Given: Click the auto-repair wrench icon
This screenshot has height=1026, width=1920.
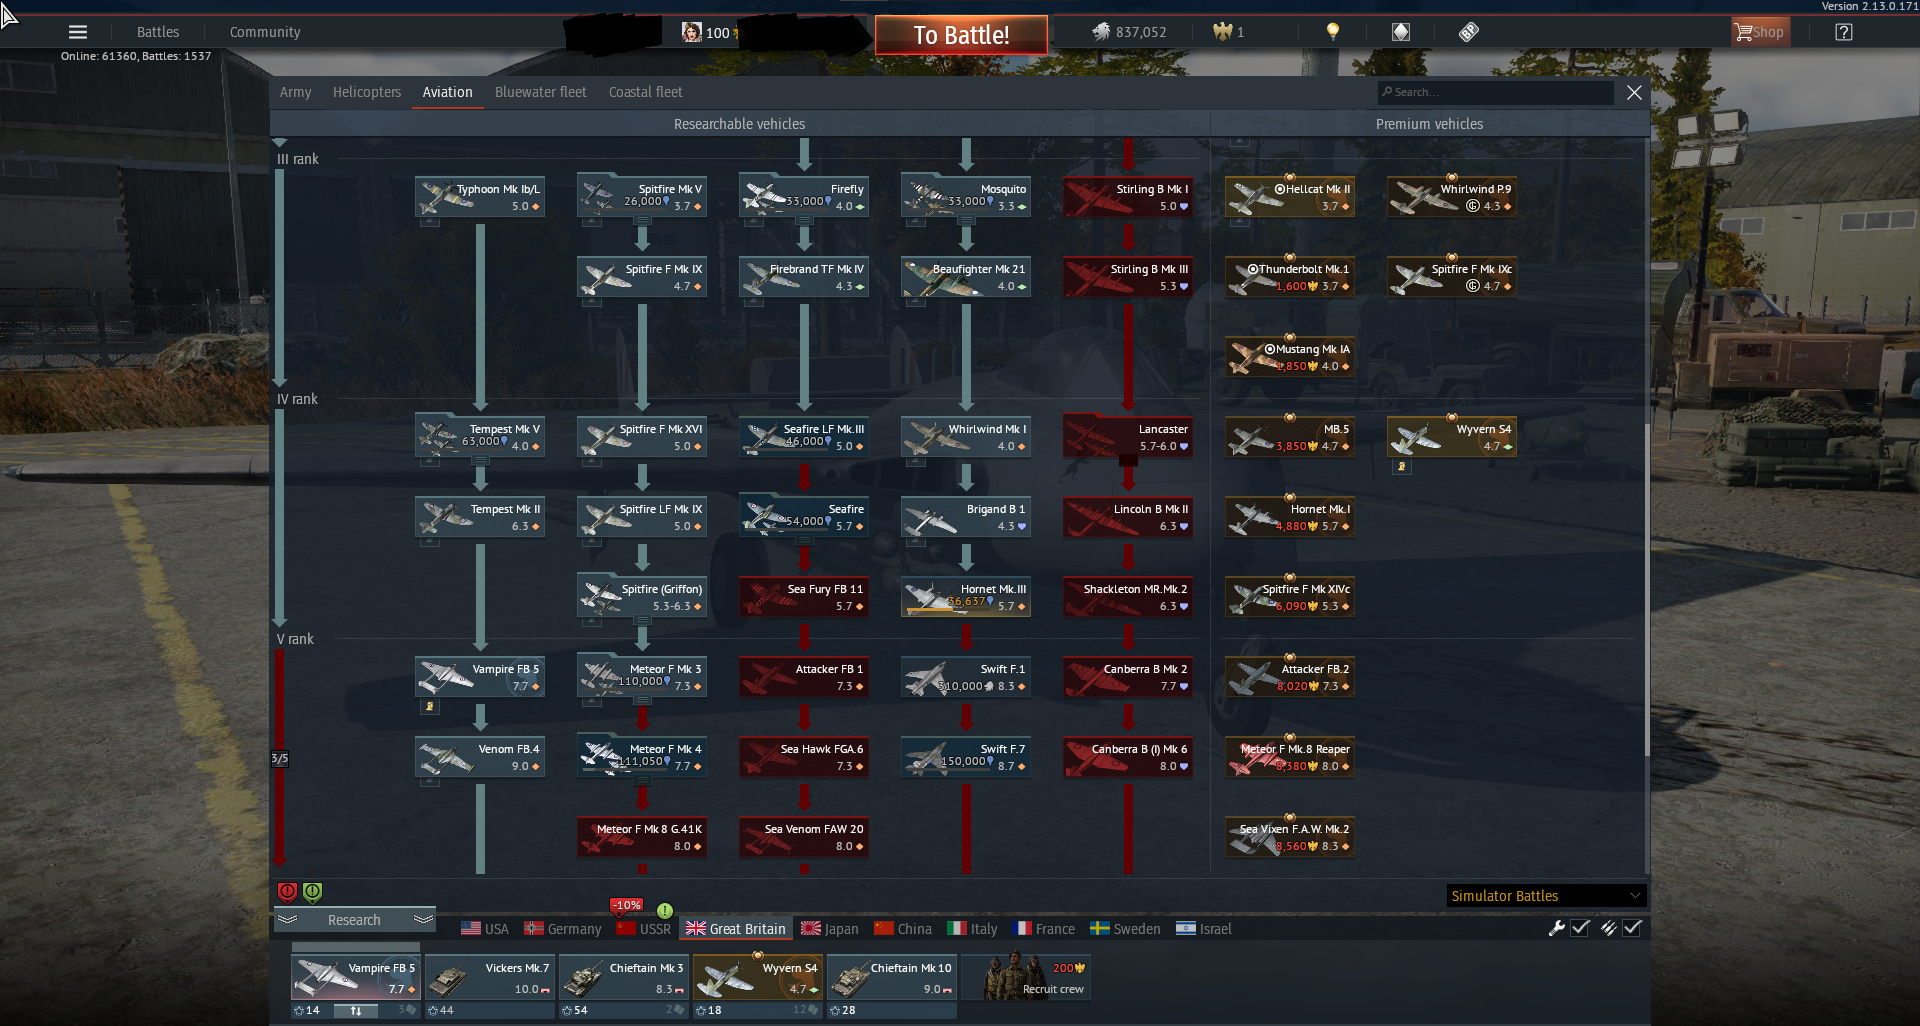Looking at the screenshot, I should pos(1556,928).
